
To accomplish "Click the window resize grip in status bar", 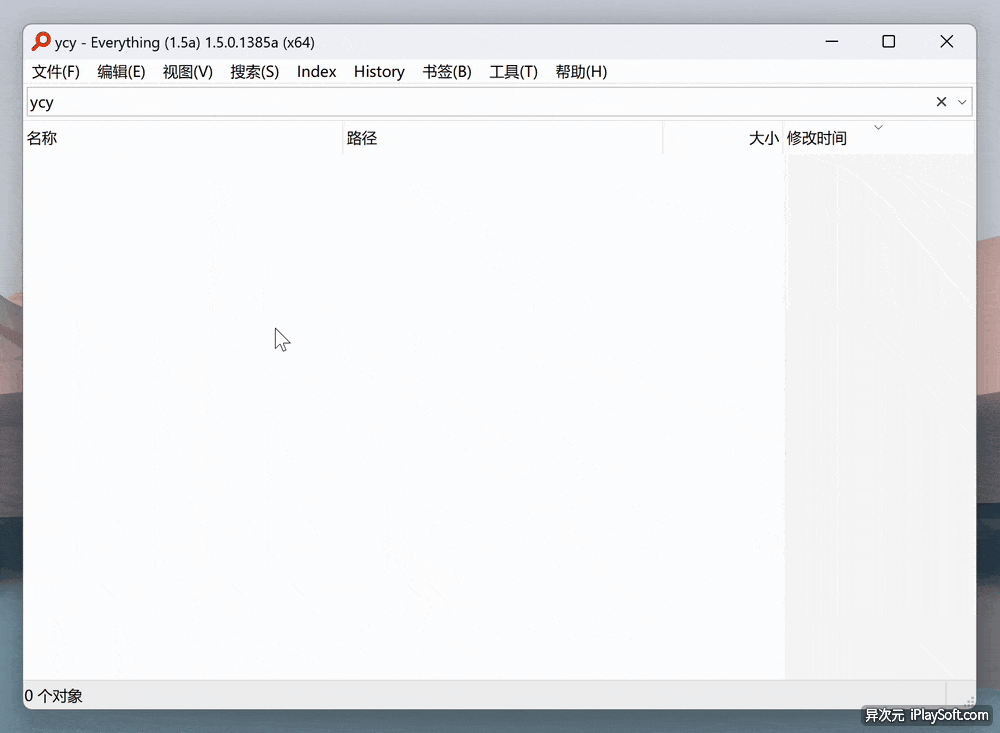I will 969,701.
